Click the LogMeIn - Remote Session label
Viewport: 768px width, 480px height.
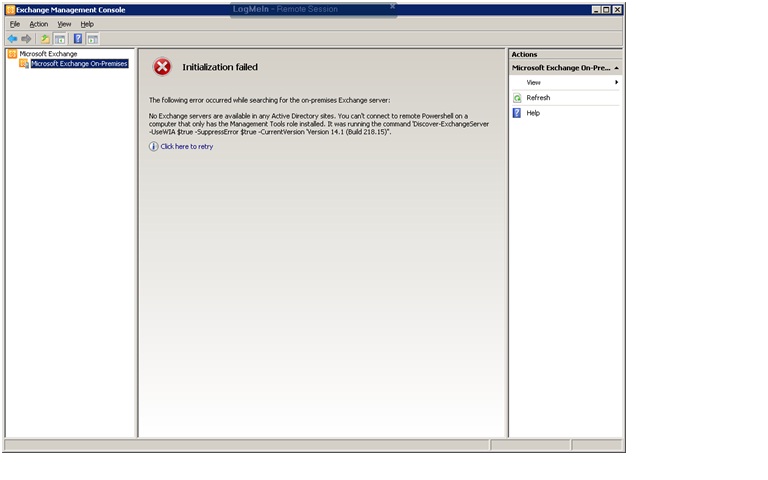tap(285, 9)
